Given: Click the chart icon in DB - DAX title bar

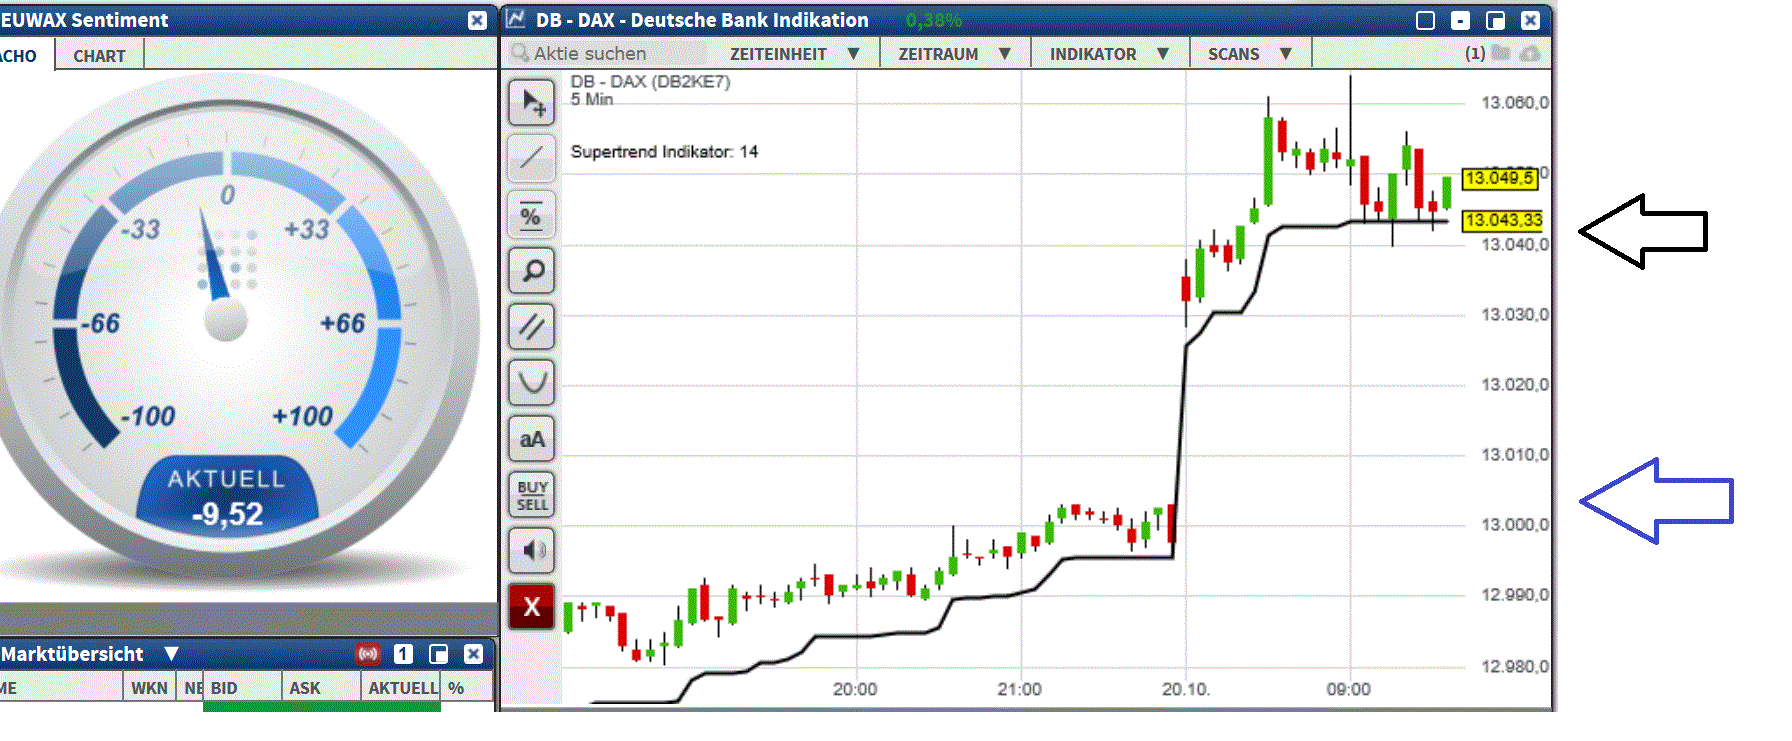Looking at the screenshot, I should [516, 19].
